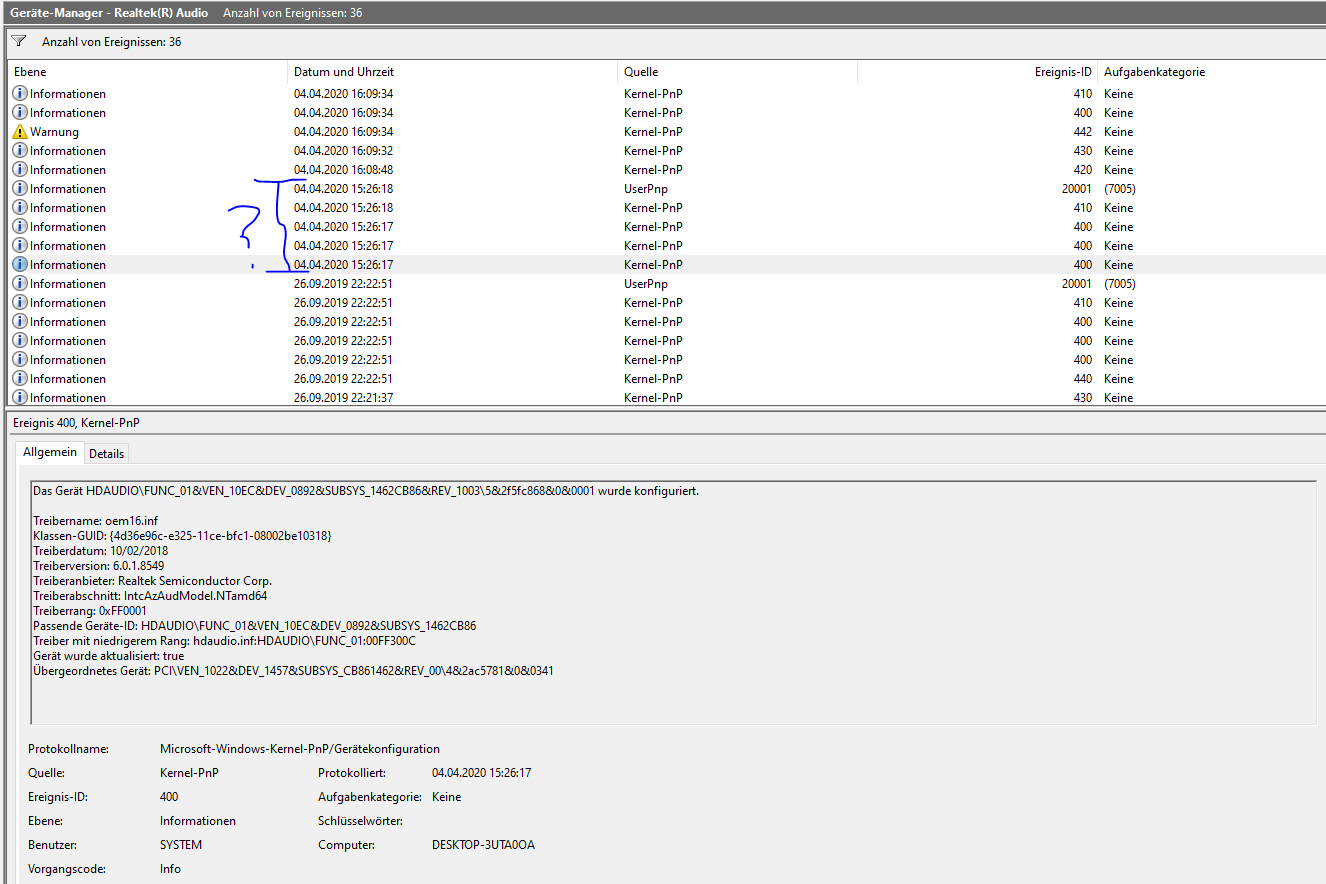Click Protokolliert value 04.04.2020 15:26:17
The image size is (1326, 884).
(x=481, y=773)
